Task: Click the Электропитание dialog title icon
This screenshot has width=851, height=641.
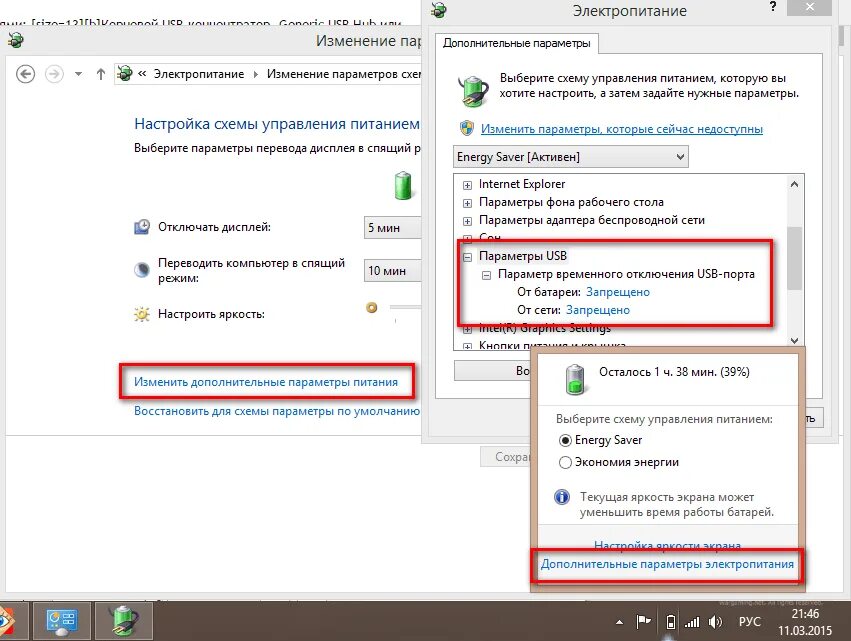Action: click(x=439, y=9)
